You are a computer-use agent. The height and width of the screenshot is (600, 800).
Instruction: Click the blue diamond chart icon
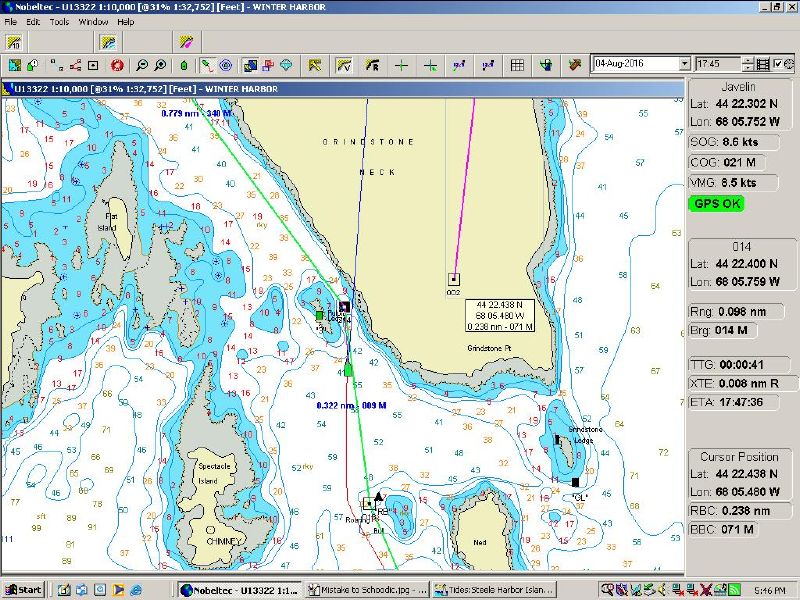(287, 65)
